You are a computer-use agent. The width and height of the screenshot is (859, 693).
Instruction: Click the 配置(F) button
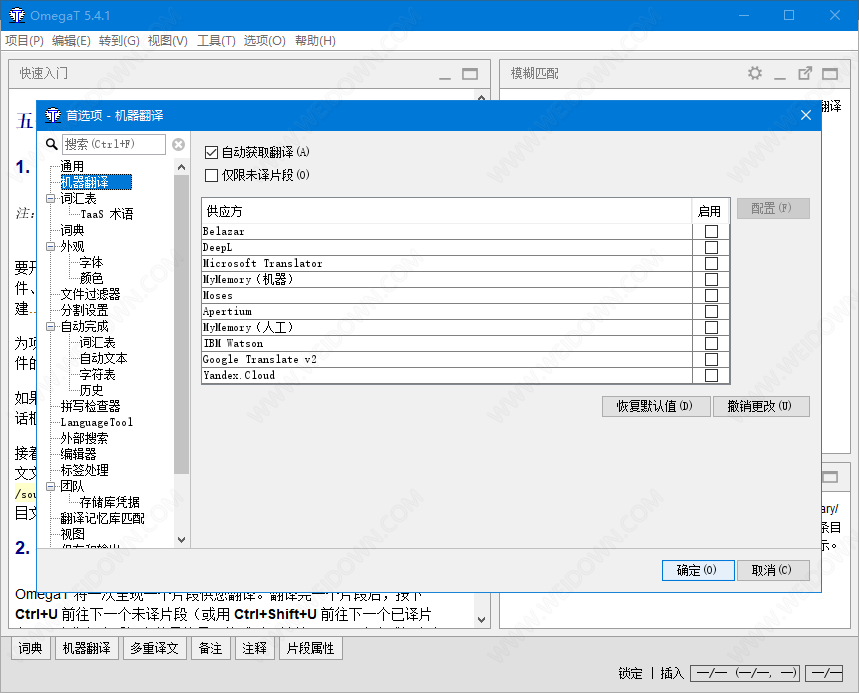point(772,208)
